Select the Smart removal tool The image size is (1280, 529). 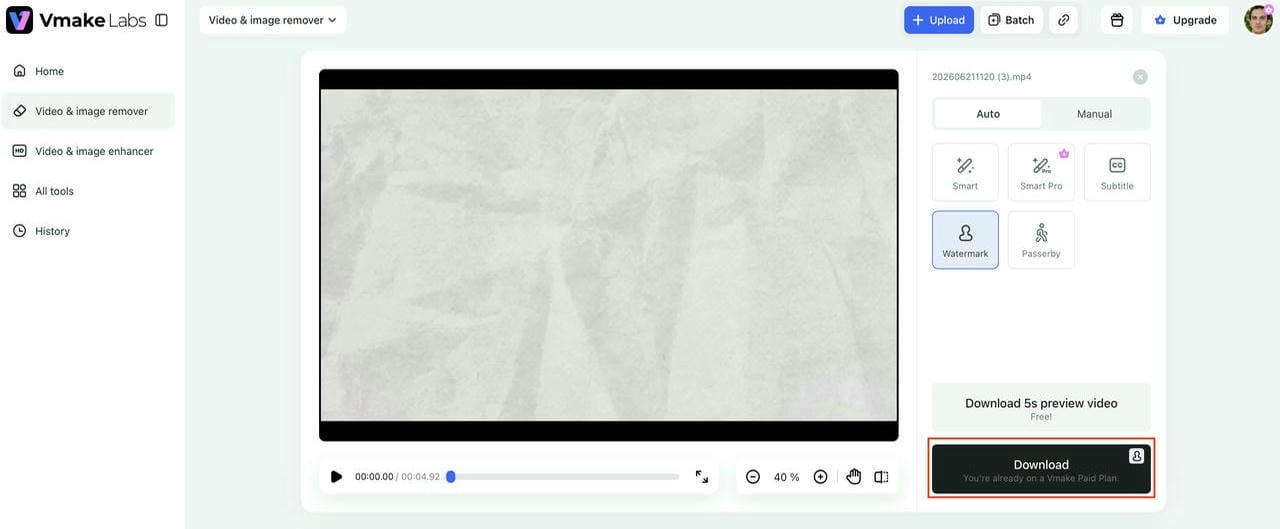click(x=965, y=172)
